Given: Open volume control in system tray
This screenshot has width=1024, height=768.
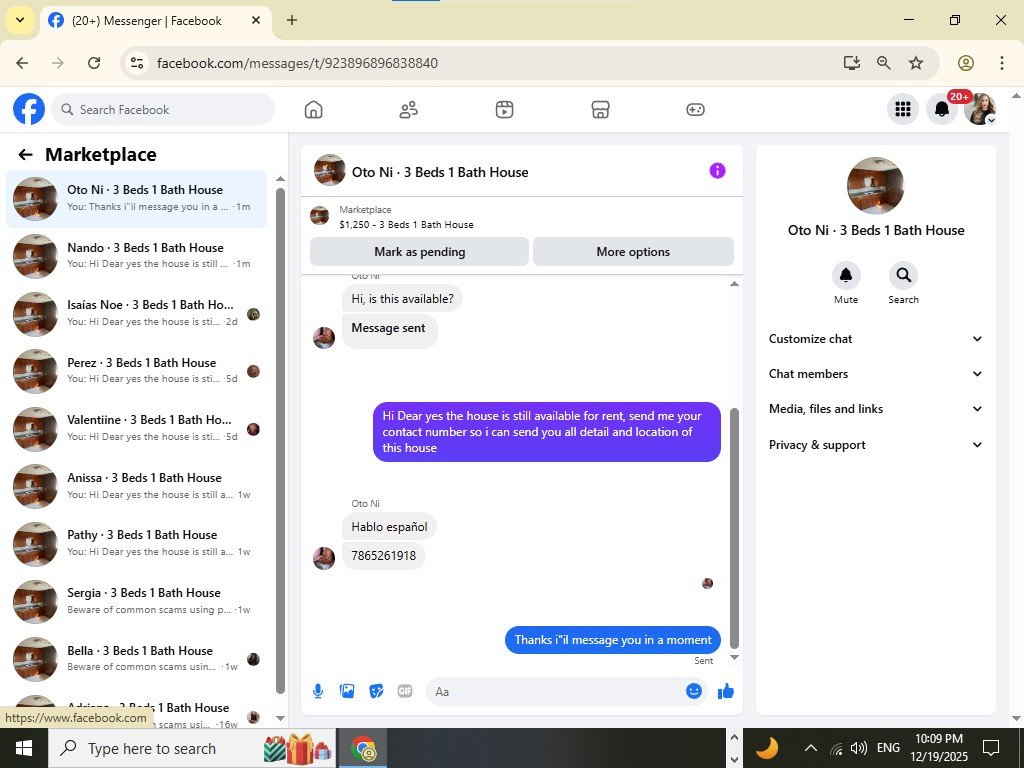Looking at the screenshot, I should [x=859, y=748].
